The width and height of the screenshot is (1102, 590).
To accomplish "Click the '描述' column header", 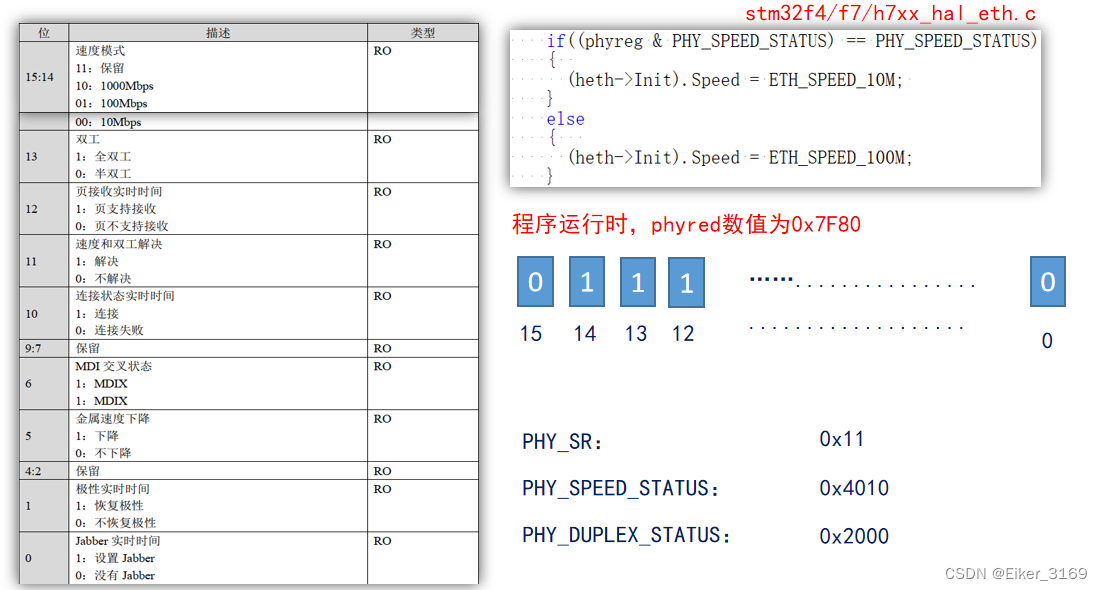I will [218, 32].
